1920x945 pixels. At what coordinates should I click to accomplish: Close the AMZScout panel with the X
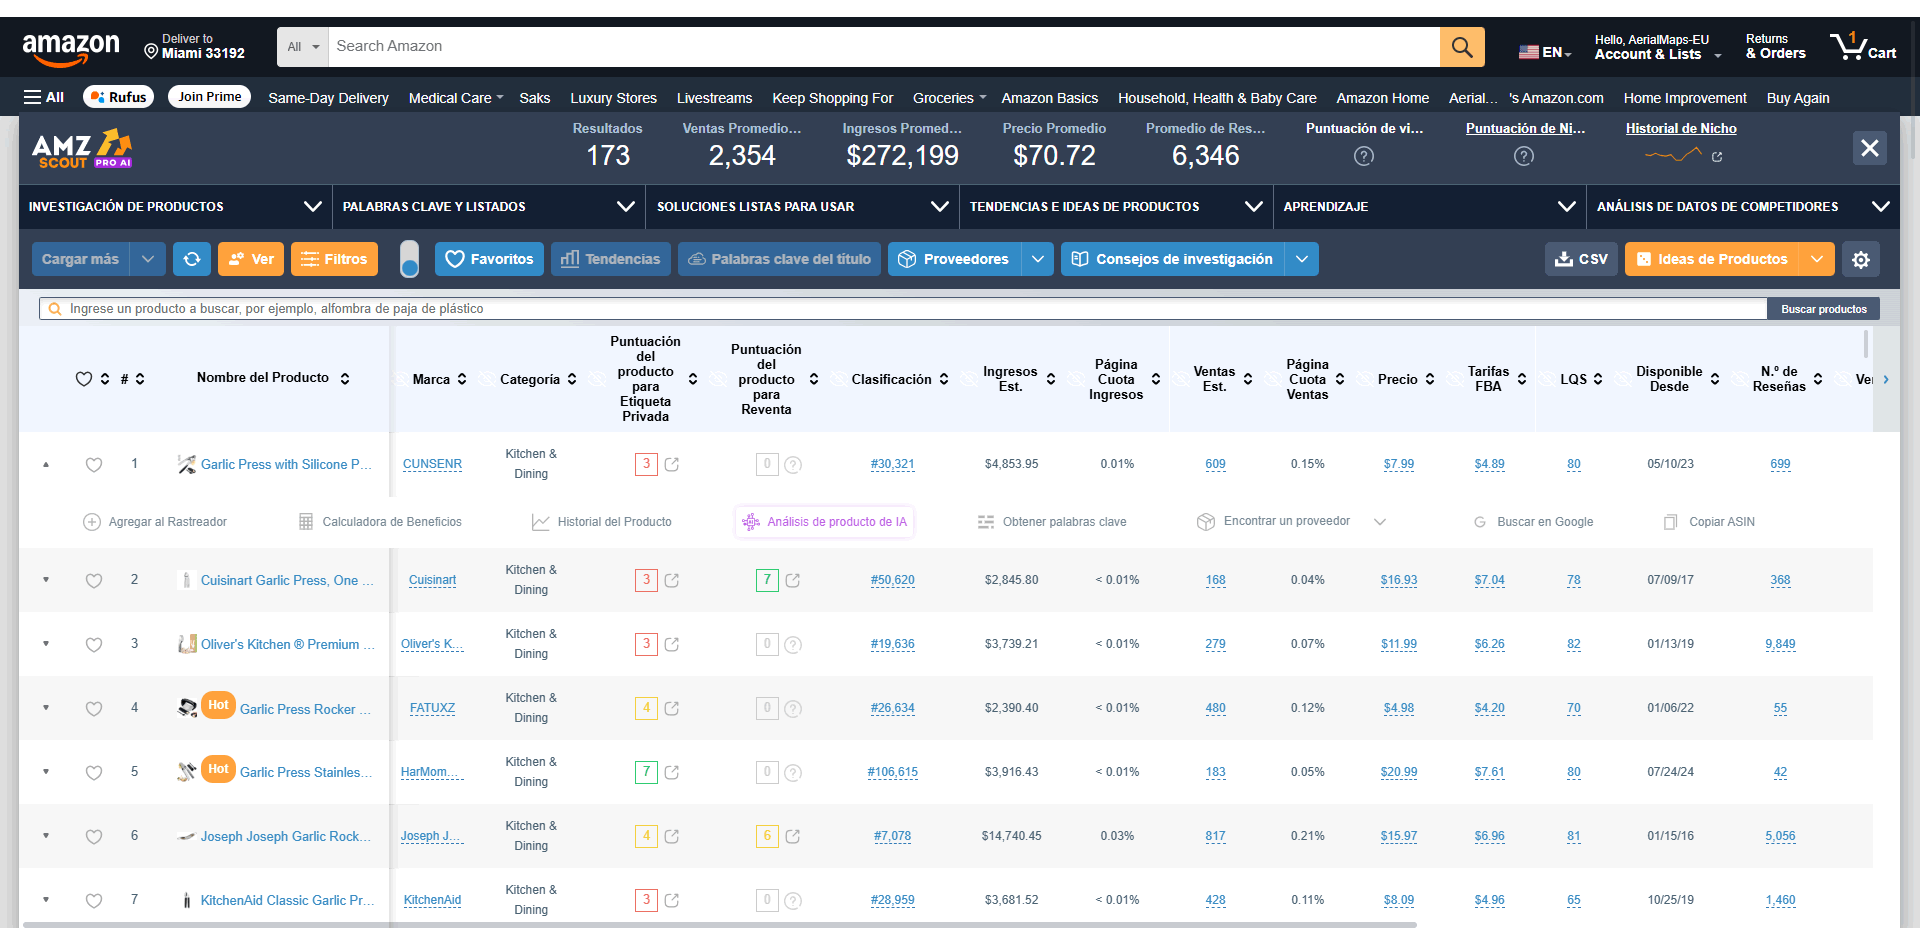click(1869, 149)
